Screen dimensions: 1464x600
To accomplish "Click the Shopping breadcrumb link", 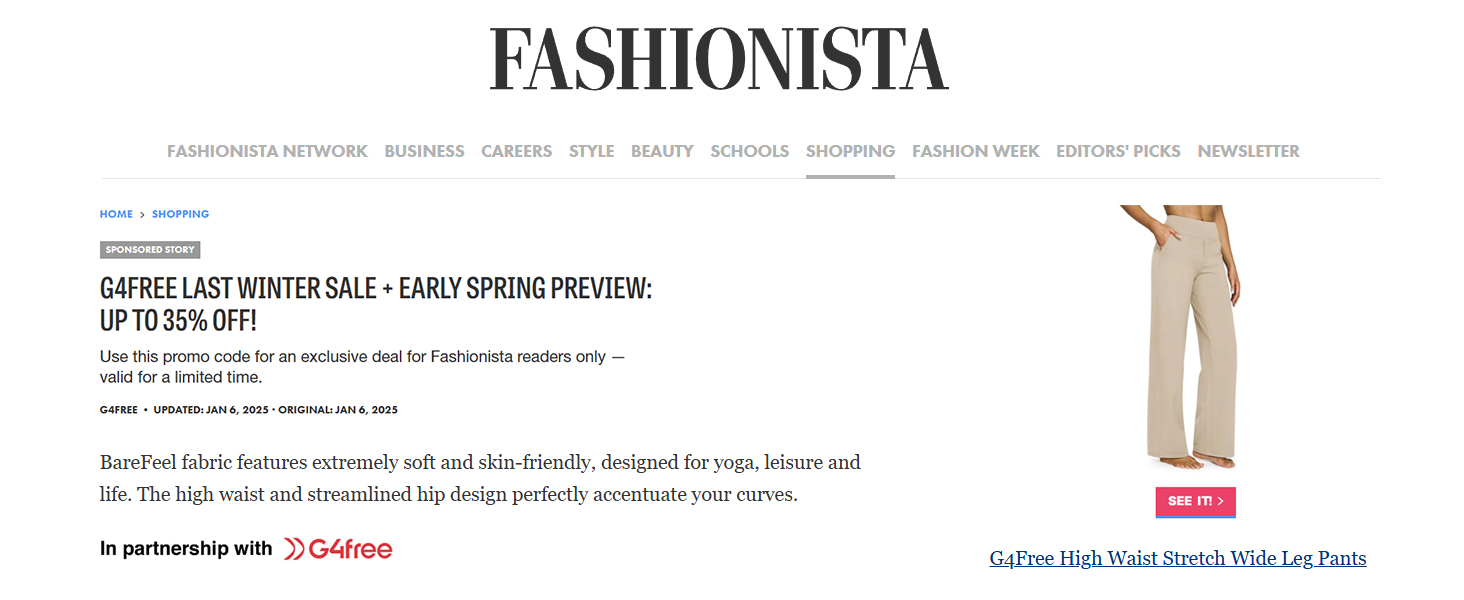I will coord(180,214).
